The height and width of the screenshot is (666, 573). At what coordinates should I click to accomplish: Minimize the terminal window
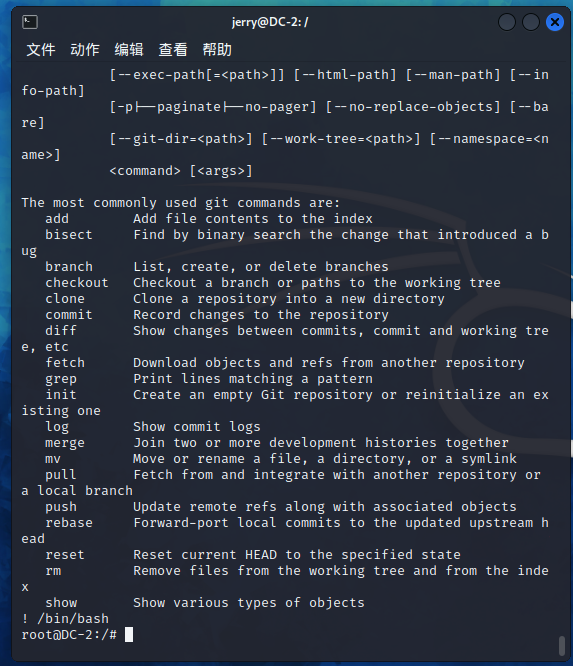(507, 22)
